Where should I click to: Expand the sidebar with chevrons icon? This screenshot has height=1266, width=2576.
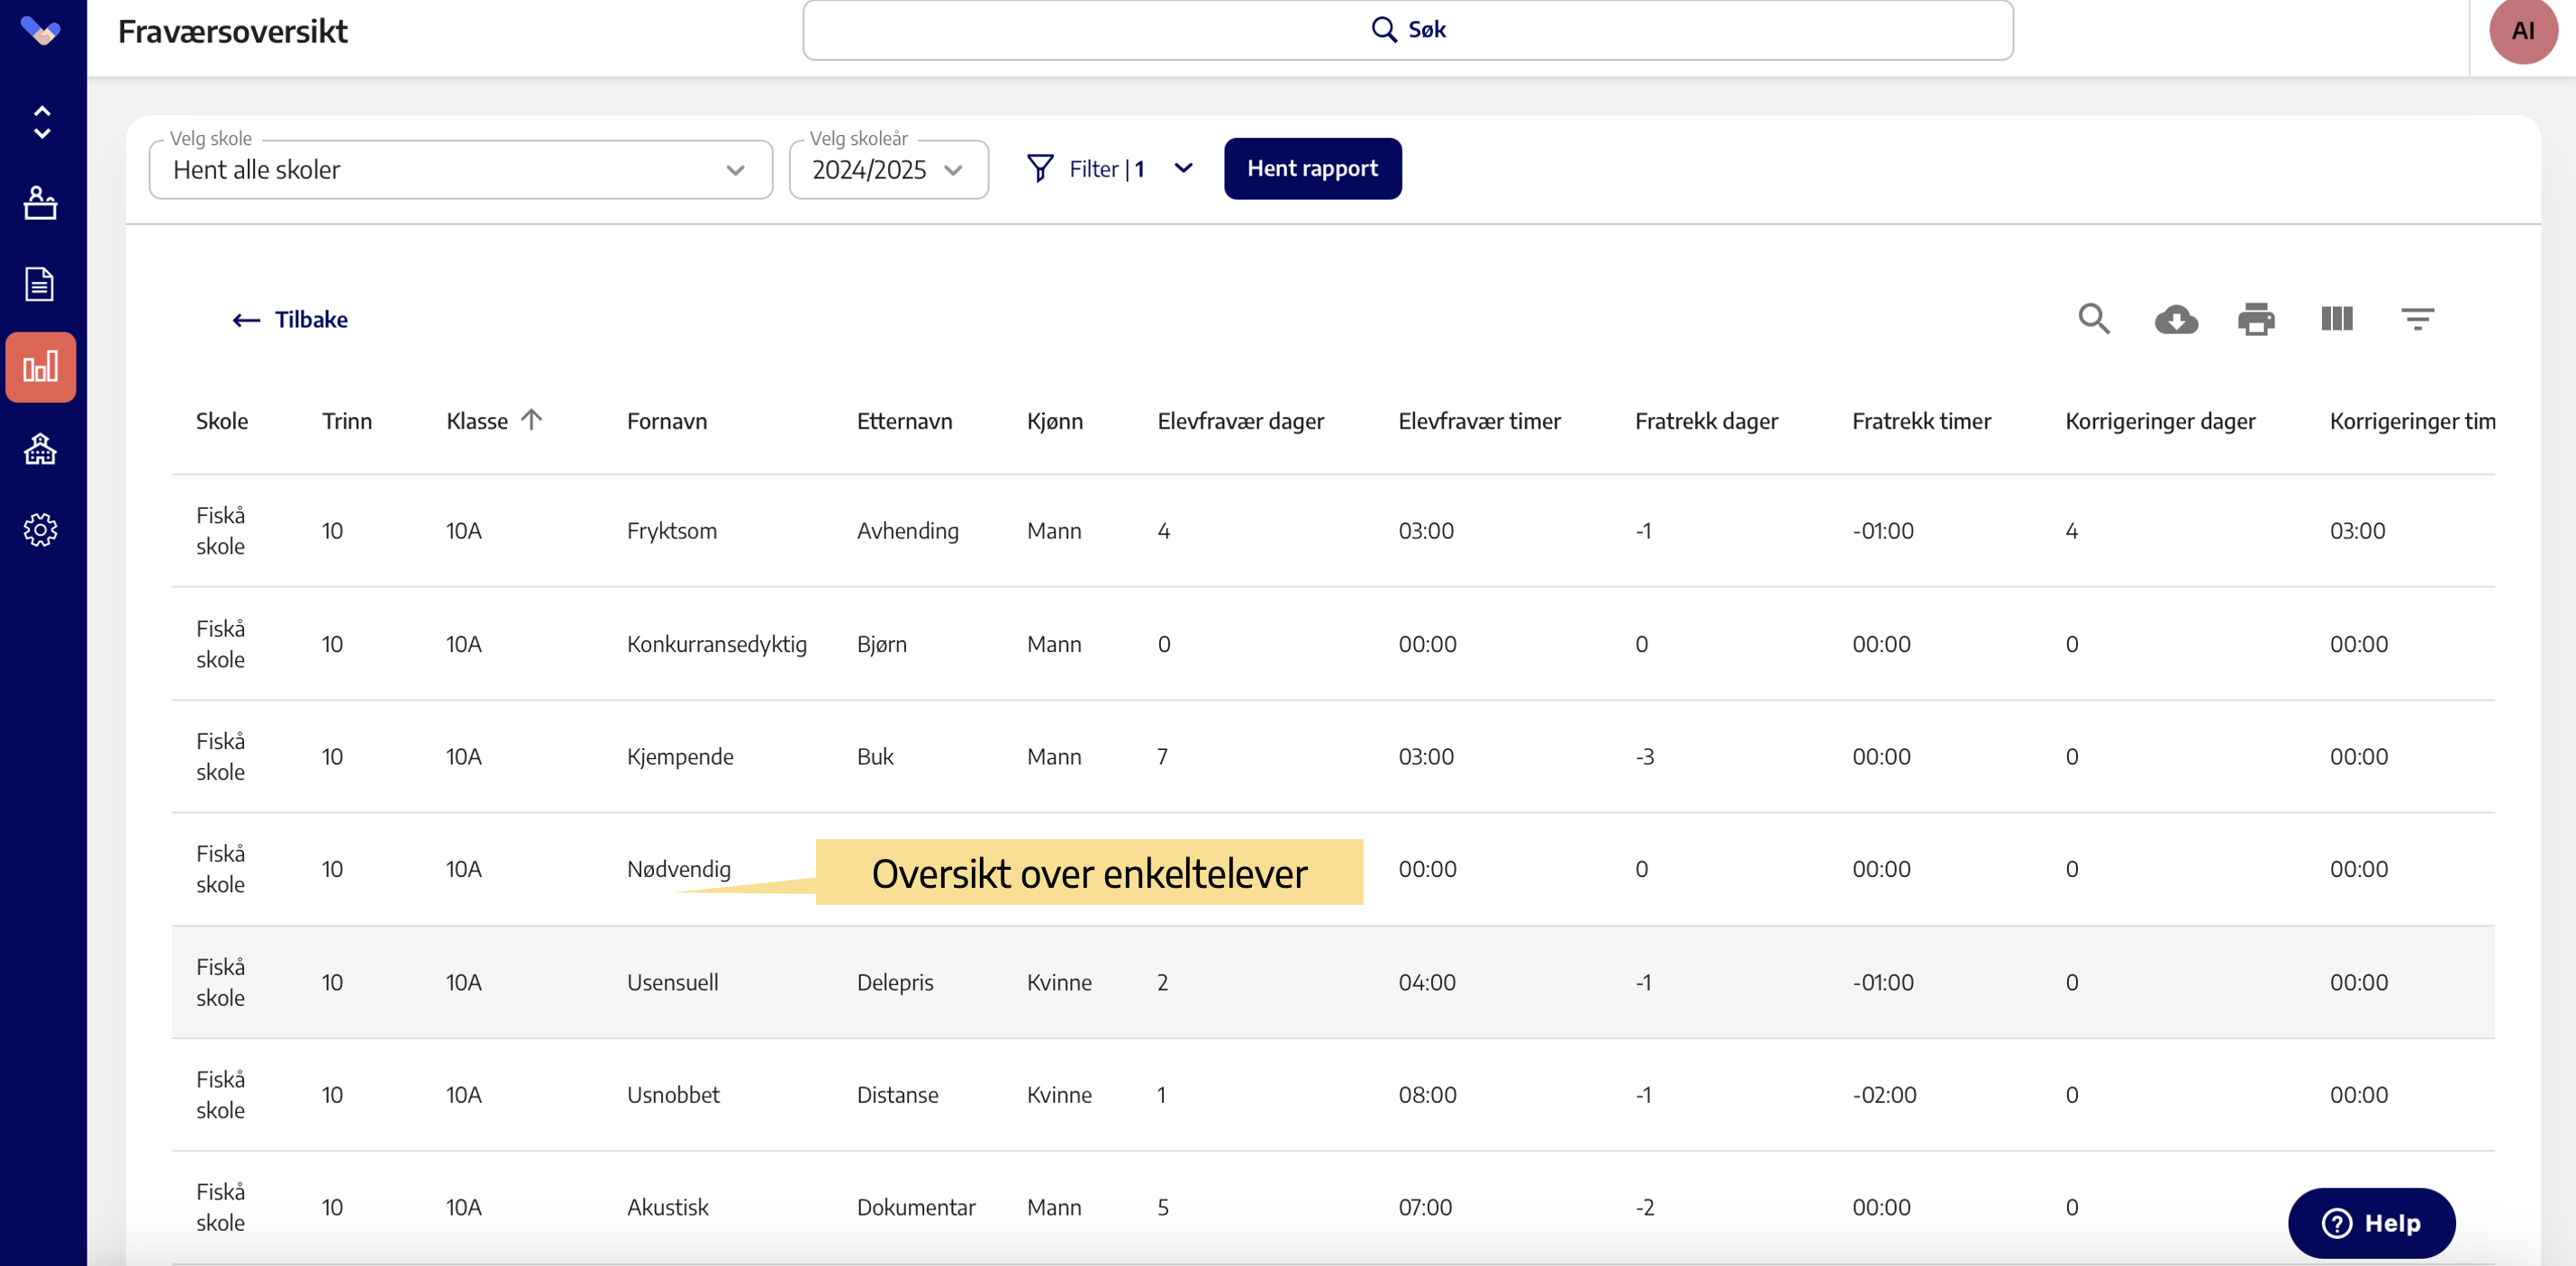tap(42, 122)
